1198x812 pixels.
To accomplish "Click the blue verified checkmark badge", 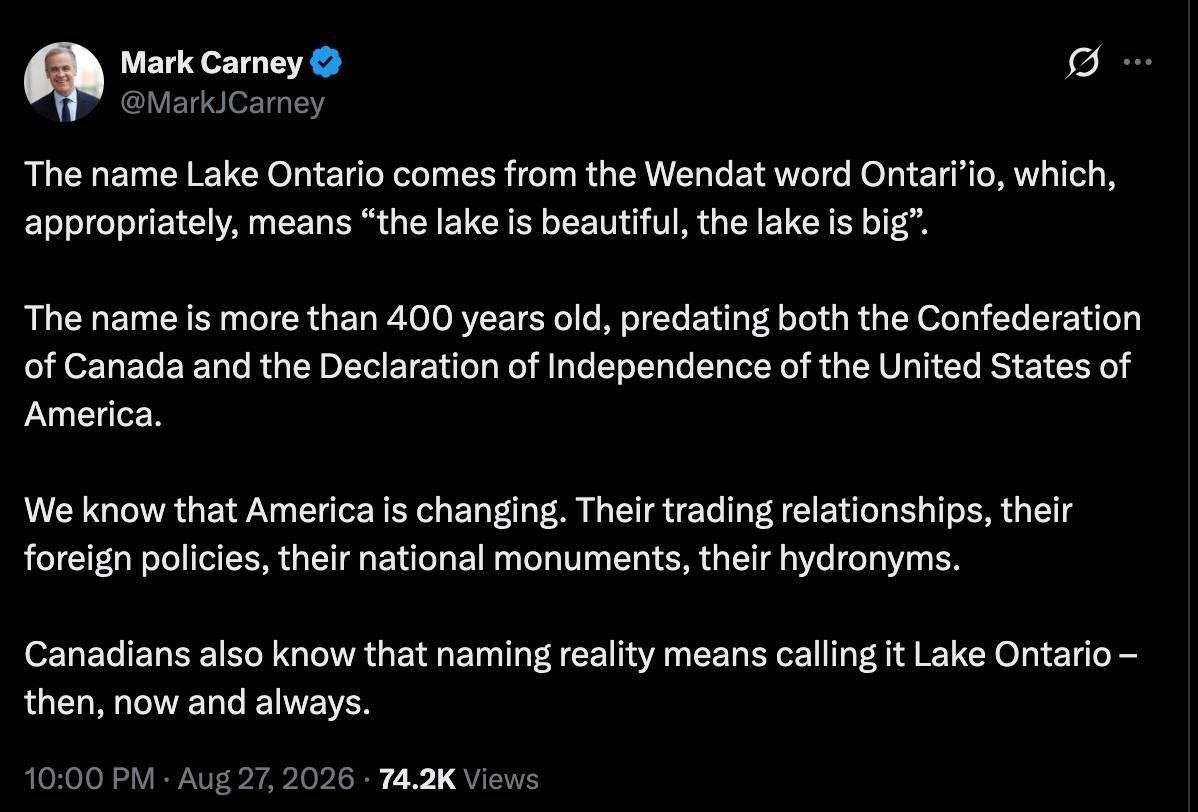I will [326, 62].
